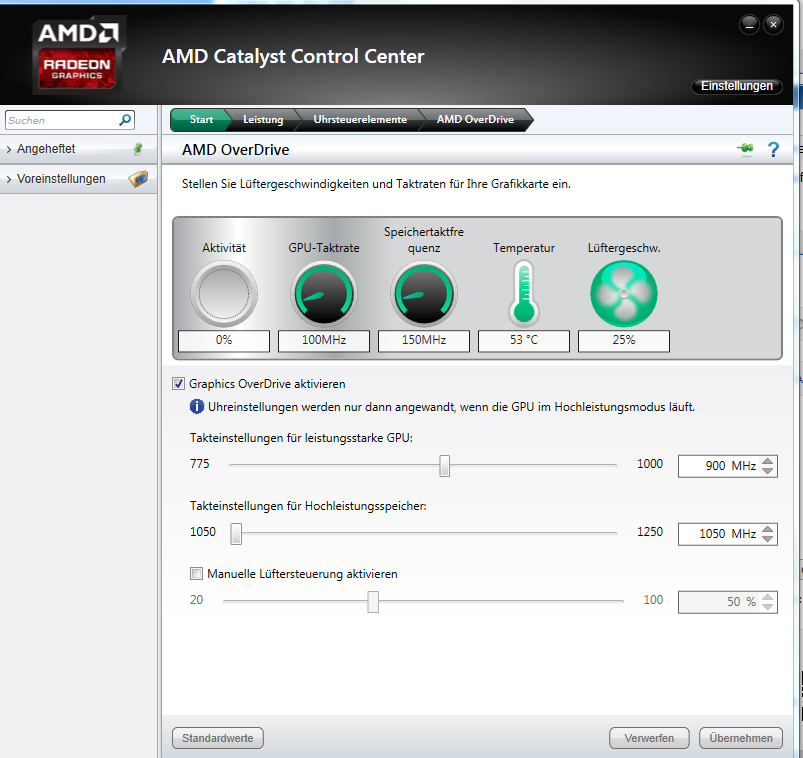The height and width of the screenshot is (758, 803).
Task: Click the AMD Catalyst Control Center title
Action: point(293,56)
